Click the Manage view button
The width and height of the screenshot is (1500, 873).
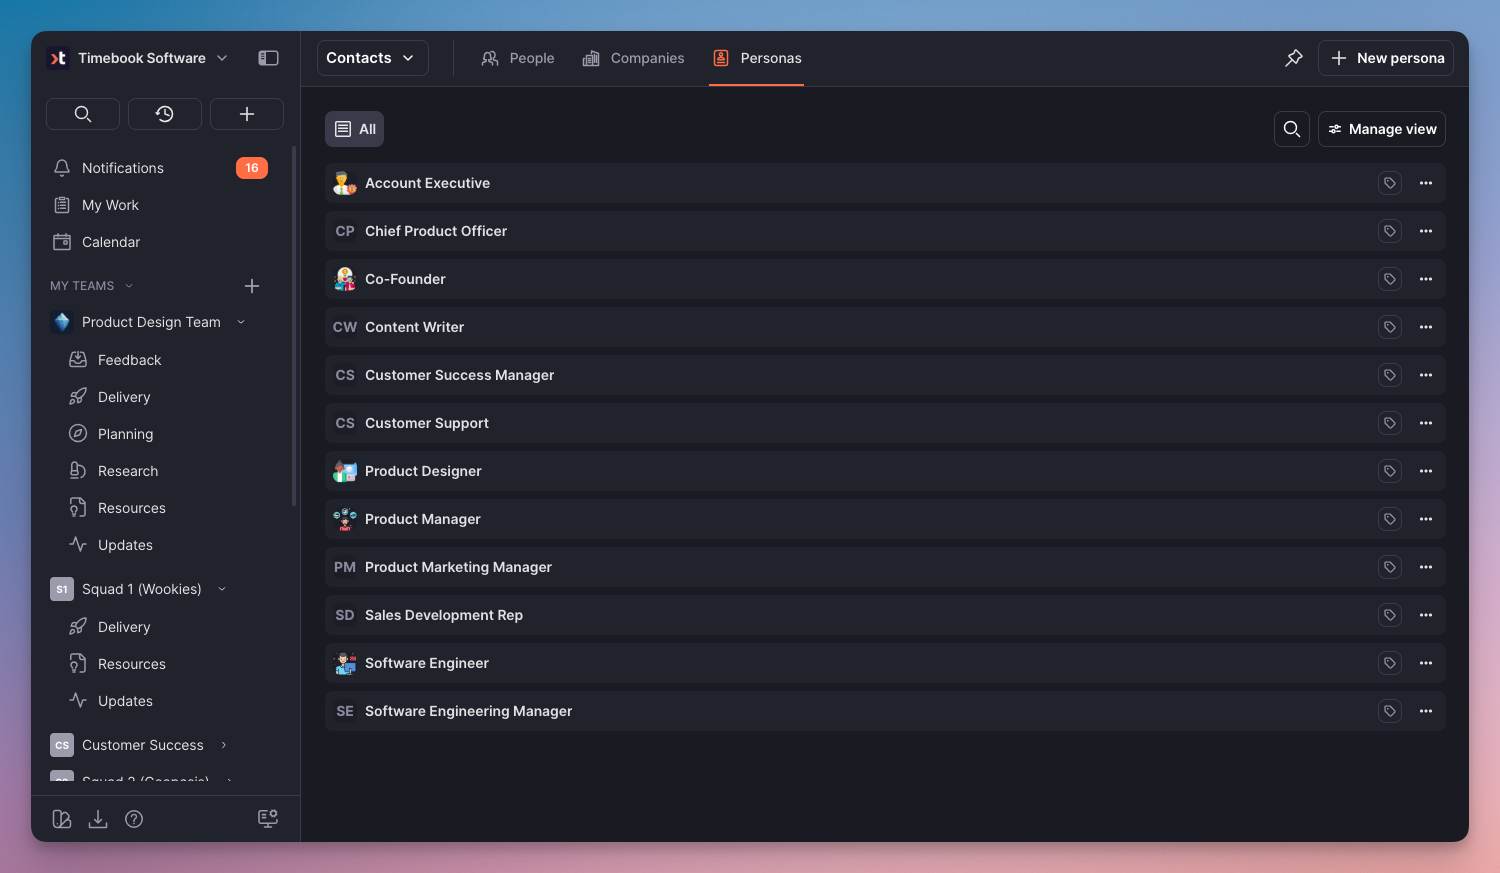tap(1382, 129)
